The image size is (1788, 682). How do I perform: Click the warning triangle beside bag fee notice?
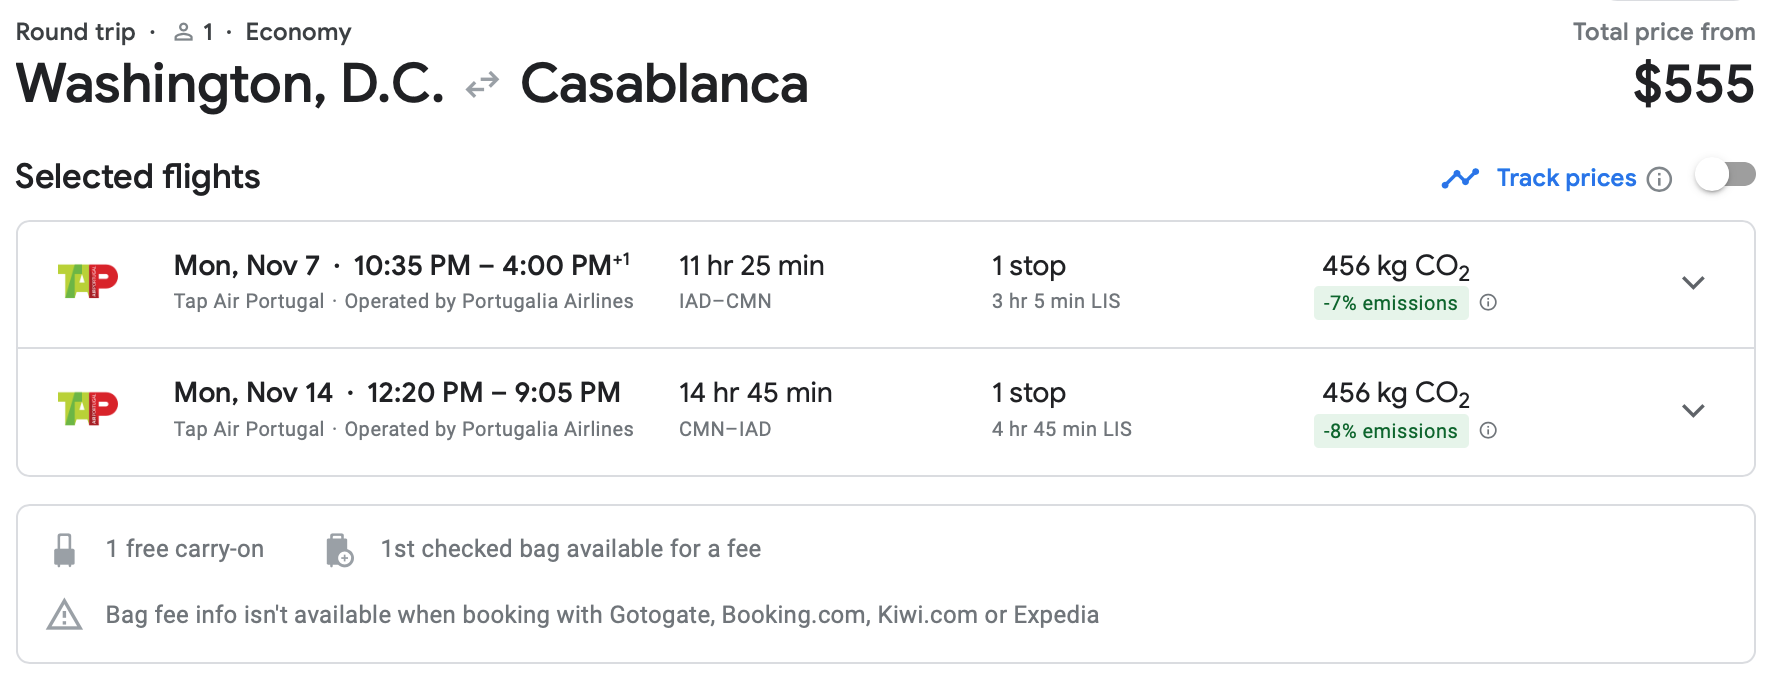point(65,615)
